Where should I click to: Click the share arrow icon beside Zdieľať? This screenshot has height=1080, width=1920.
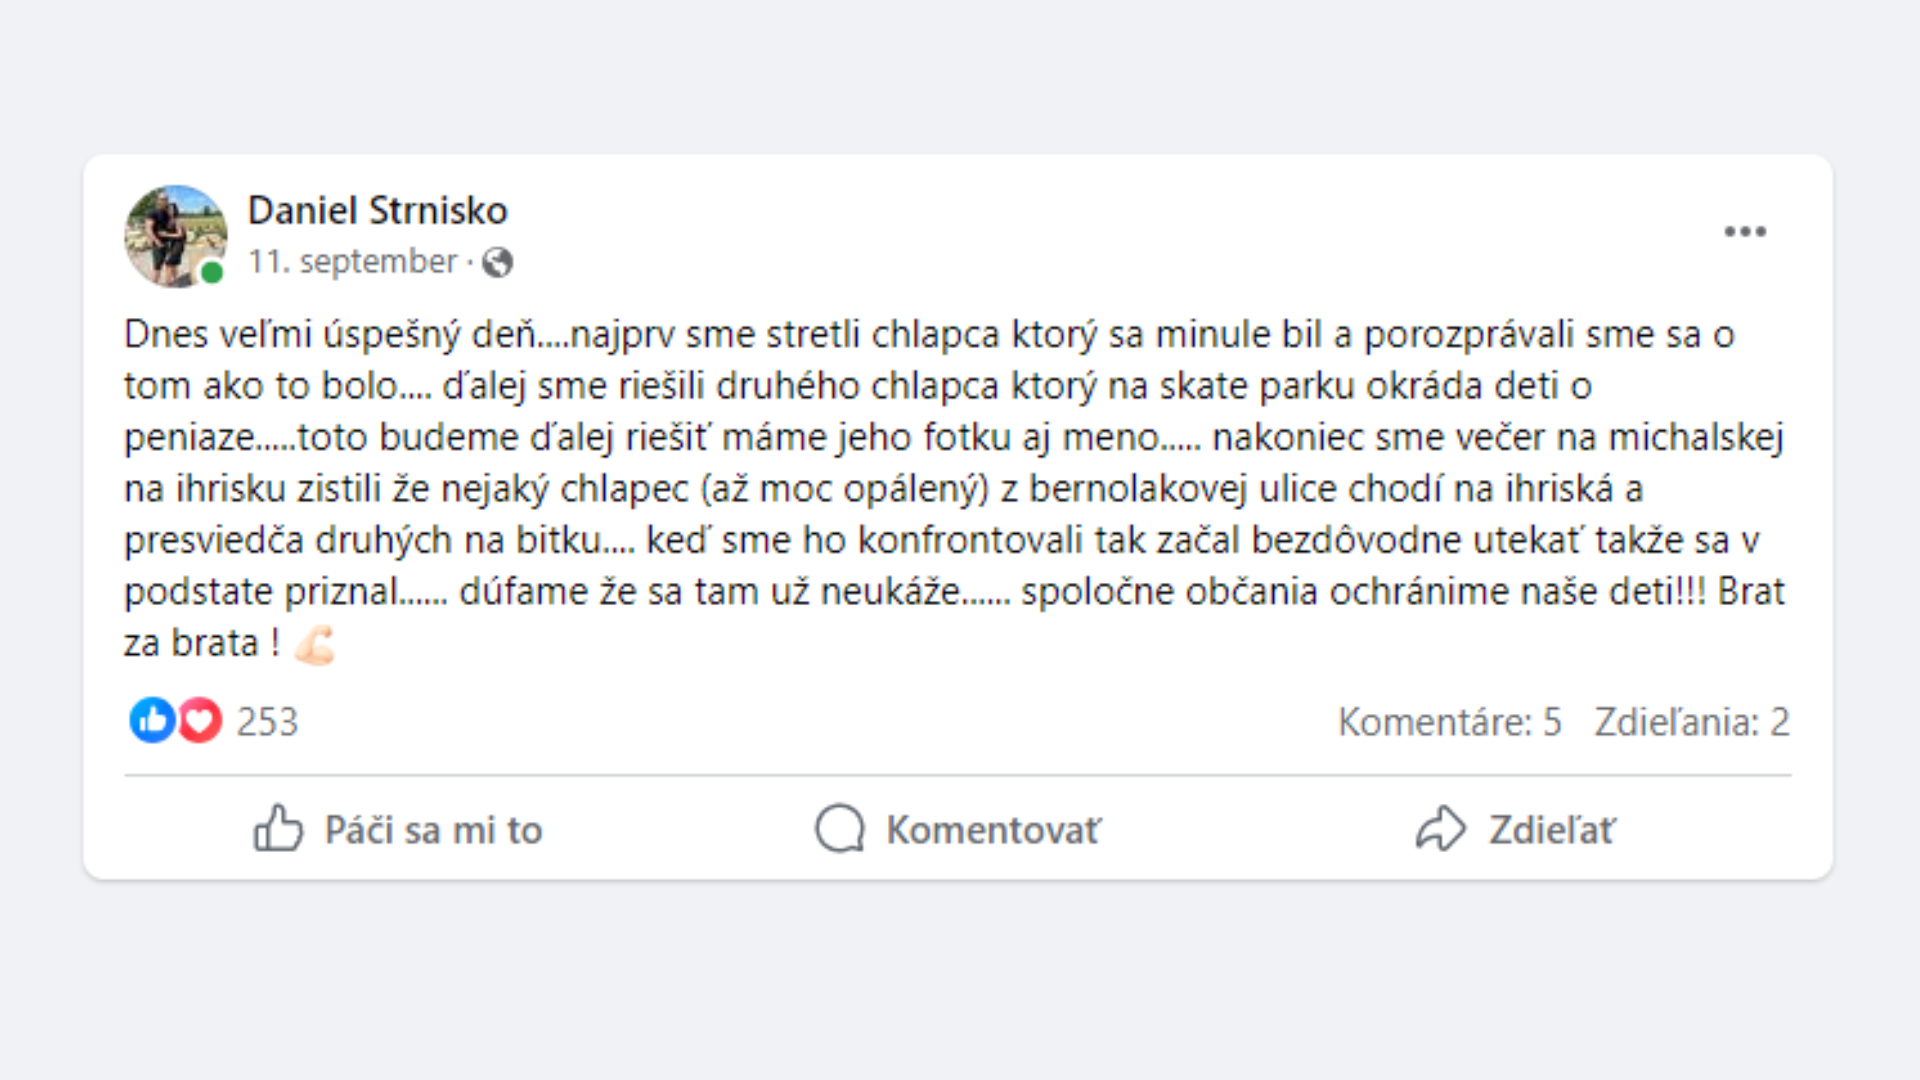coord(1440,829)
